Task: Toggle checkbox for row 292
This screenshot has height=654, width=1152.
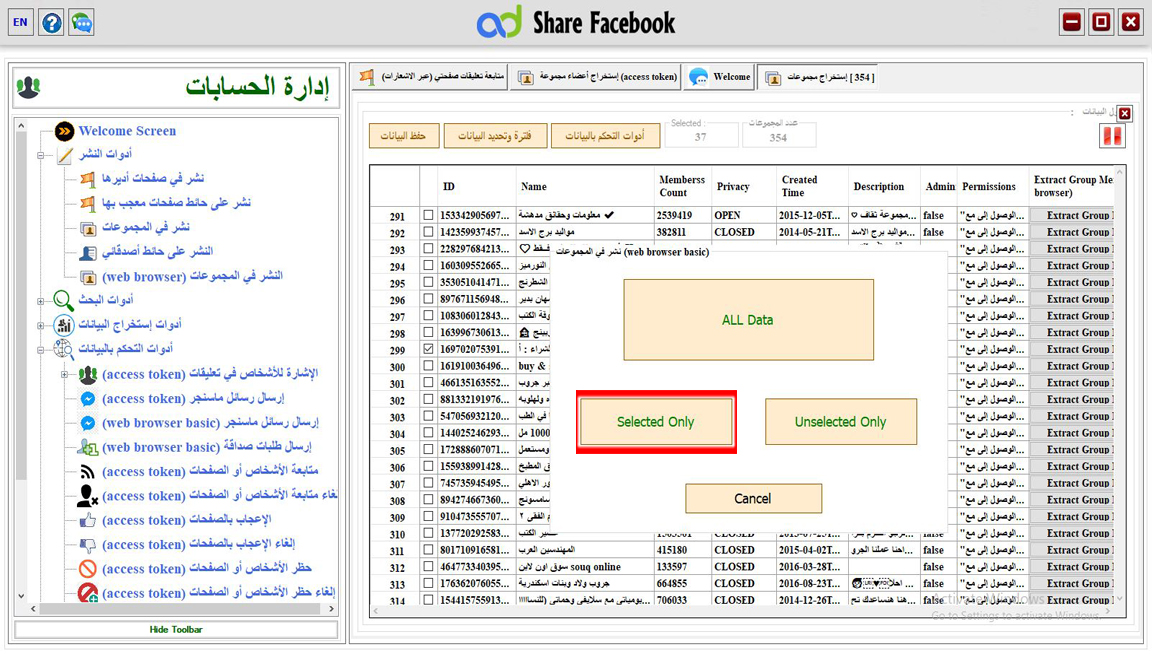Action: pos(428,232)
